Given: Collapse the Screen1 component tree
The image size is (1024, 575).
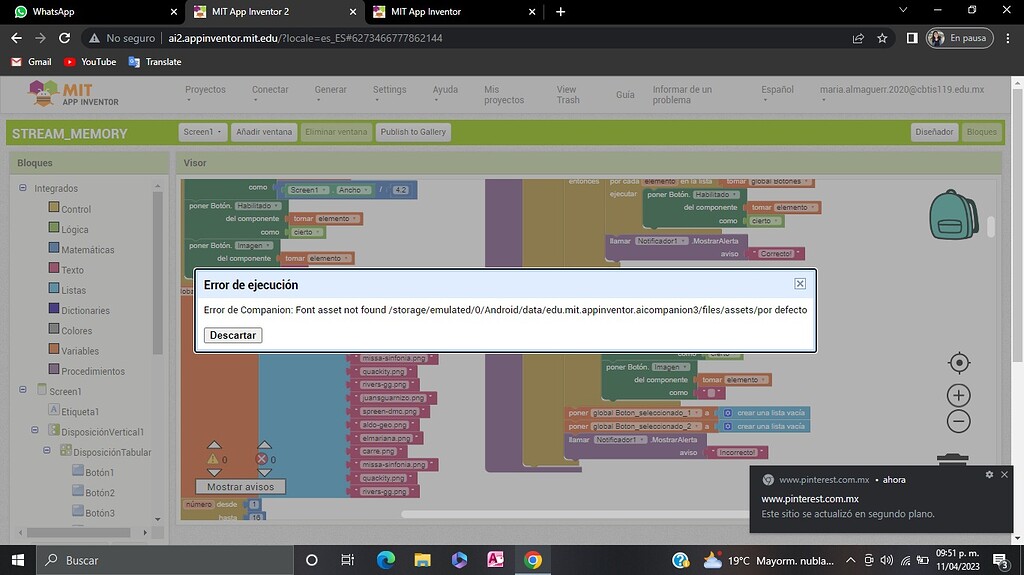Looking at the screenshot, I should tap(24, 391).
